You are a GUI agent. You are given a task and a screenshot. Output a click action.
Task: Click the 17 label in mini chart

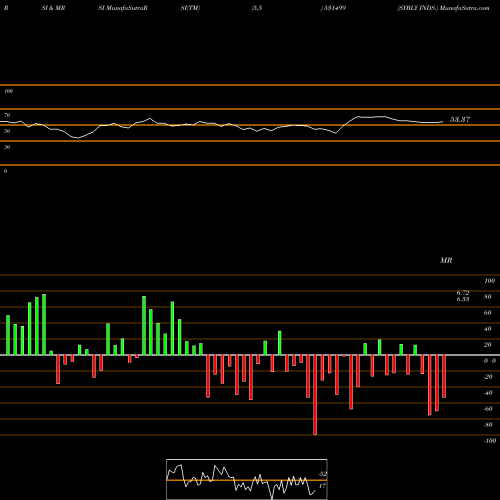click(322, 486)
